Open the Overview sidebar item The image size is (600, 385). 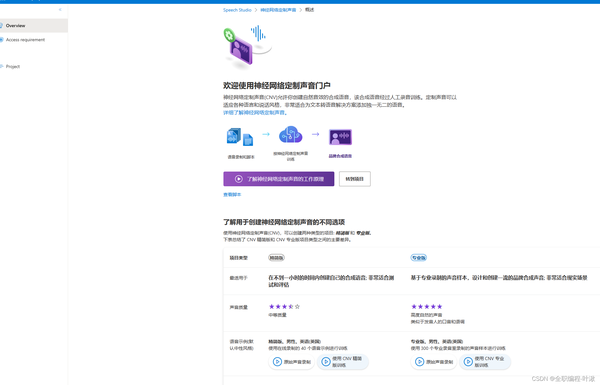34,26
